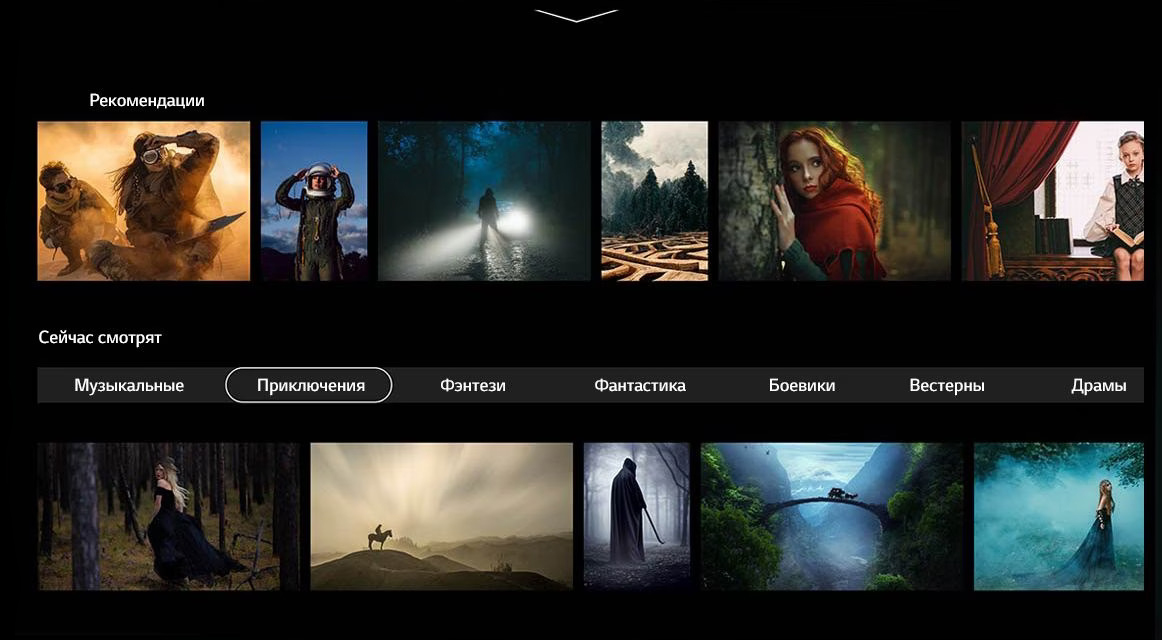Open the Фэнтези genre tab

473,385
